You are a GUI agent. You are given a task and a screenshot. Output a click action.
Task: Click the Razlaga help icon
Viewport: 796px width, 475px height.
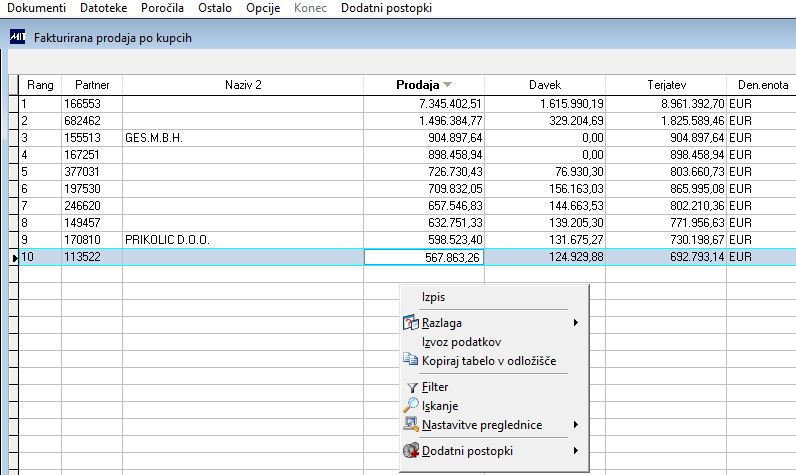(x=410, y=323)
